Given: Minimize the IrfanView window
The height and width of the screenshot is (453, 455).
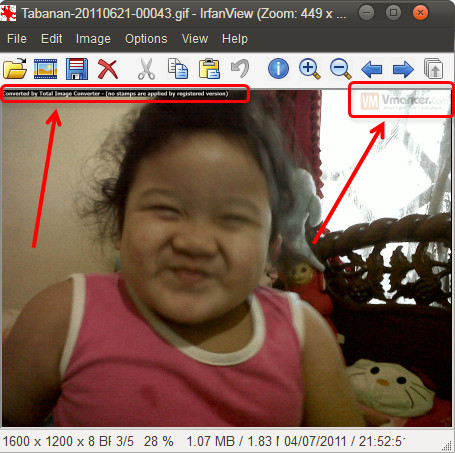Looking at the screenshot, I should coord(366,13).
